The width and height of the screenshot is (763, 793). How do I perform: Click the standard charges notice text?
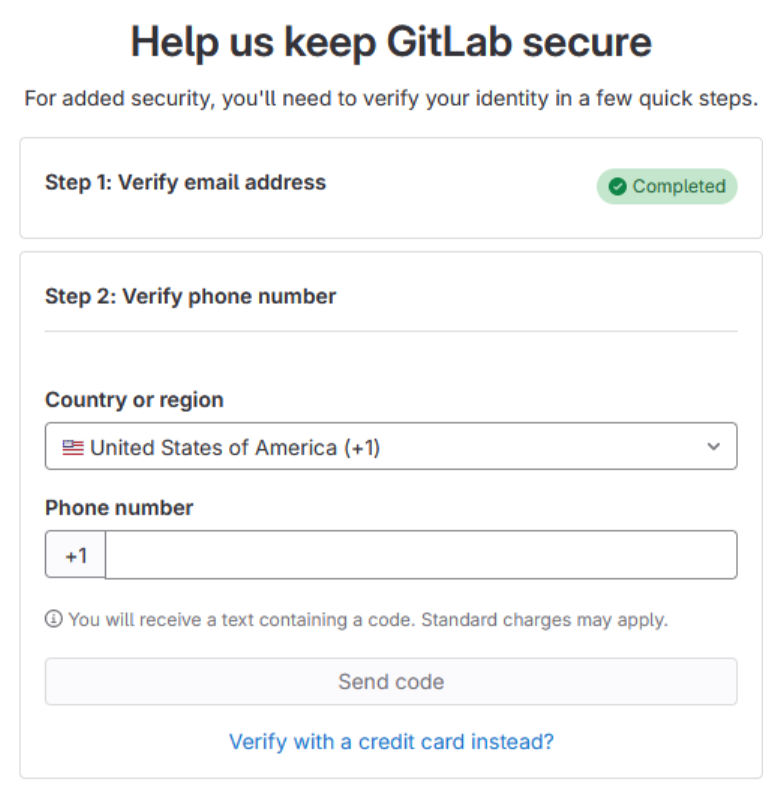[367, 619]
